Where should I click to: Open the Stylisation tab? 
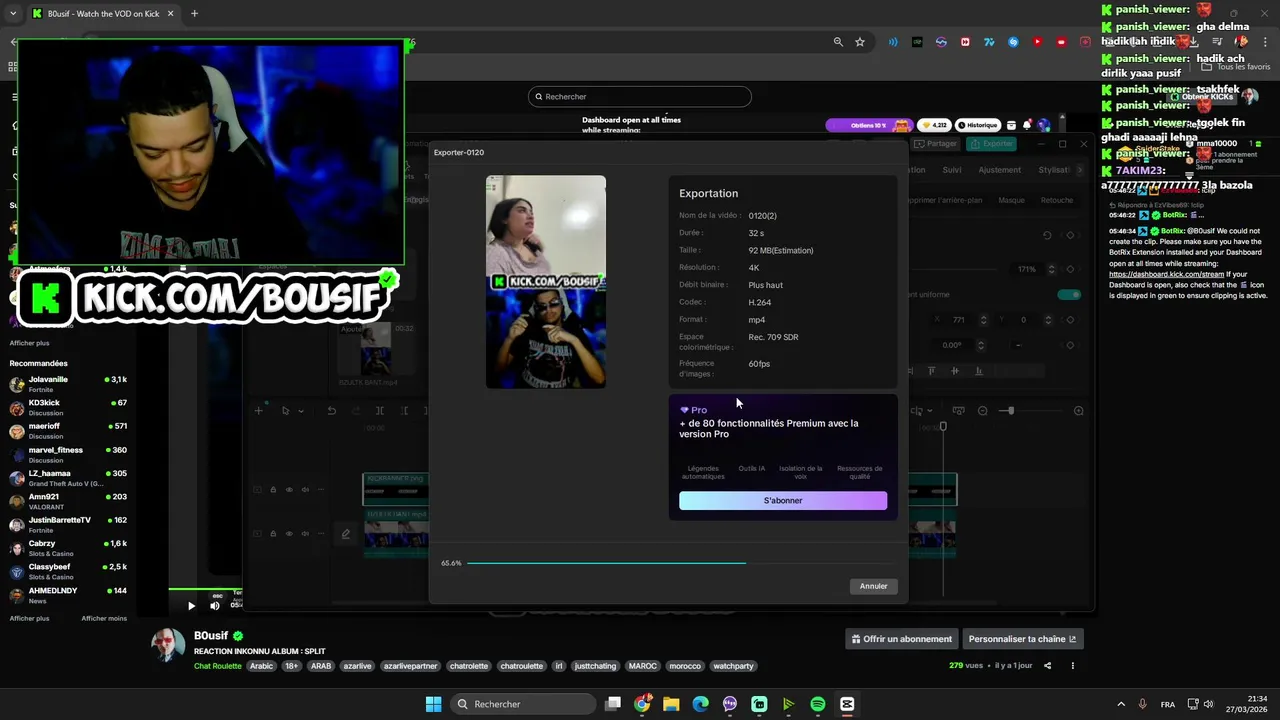1054,170
